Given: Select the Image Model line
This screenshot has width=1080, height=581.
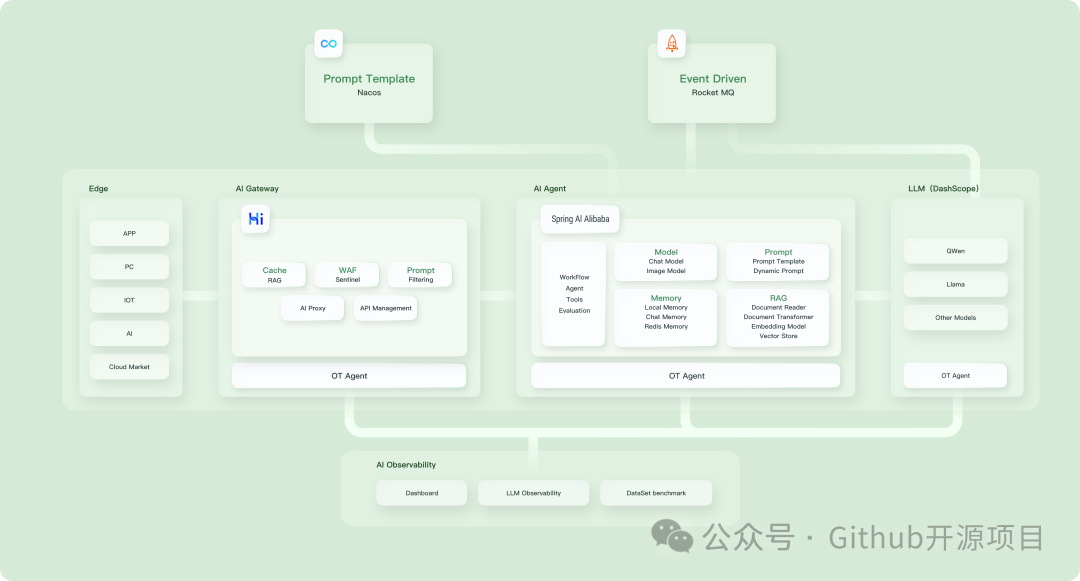Looking at the screenshot, I should pos(666,271).
